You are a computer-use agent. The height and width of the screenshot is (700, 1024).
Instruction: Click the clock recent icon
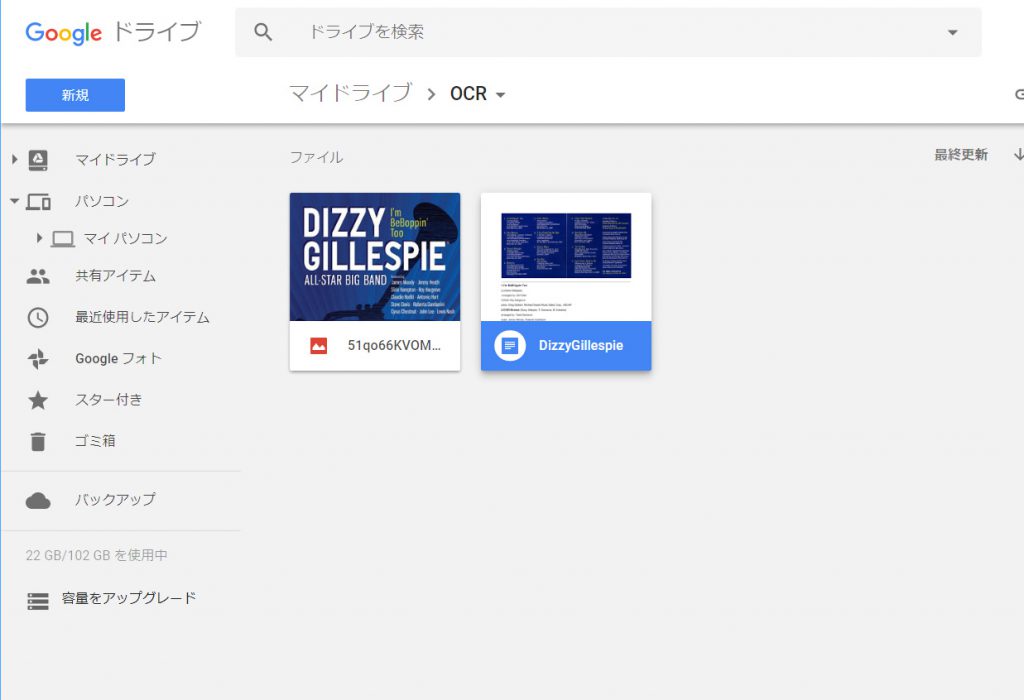coord(38,318)
